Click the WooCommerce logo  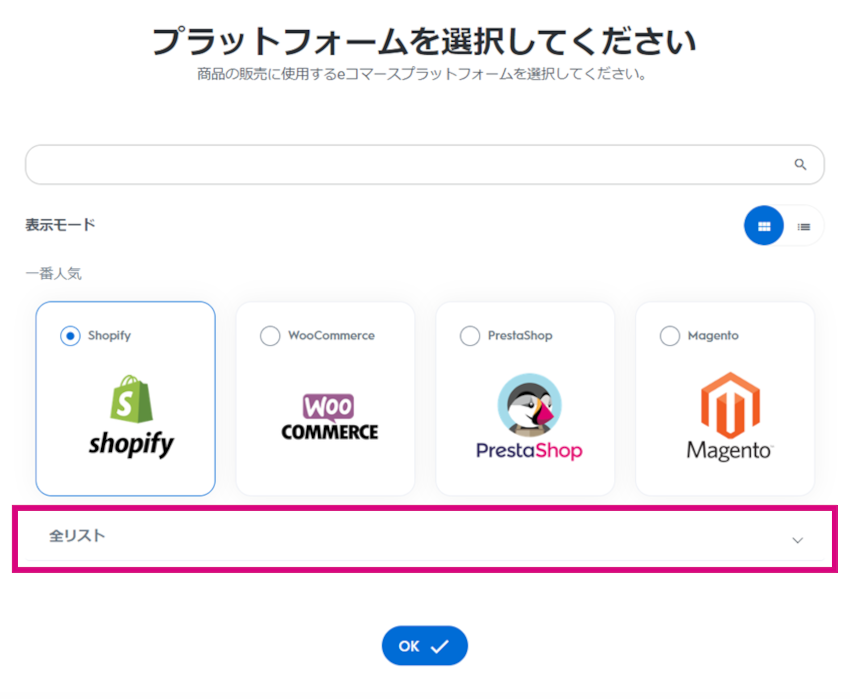pos(330,416)
